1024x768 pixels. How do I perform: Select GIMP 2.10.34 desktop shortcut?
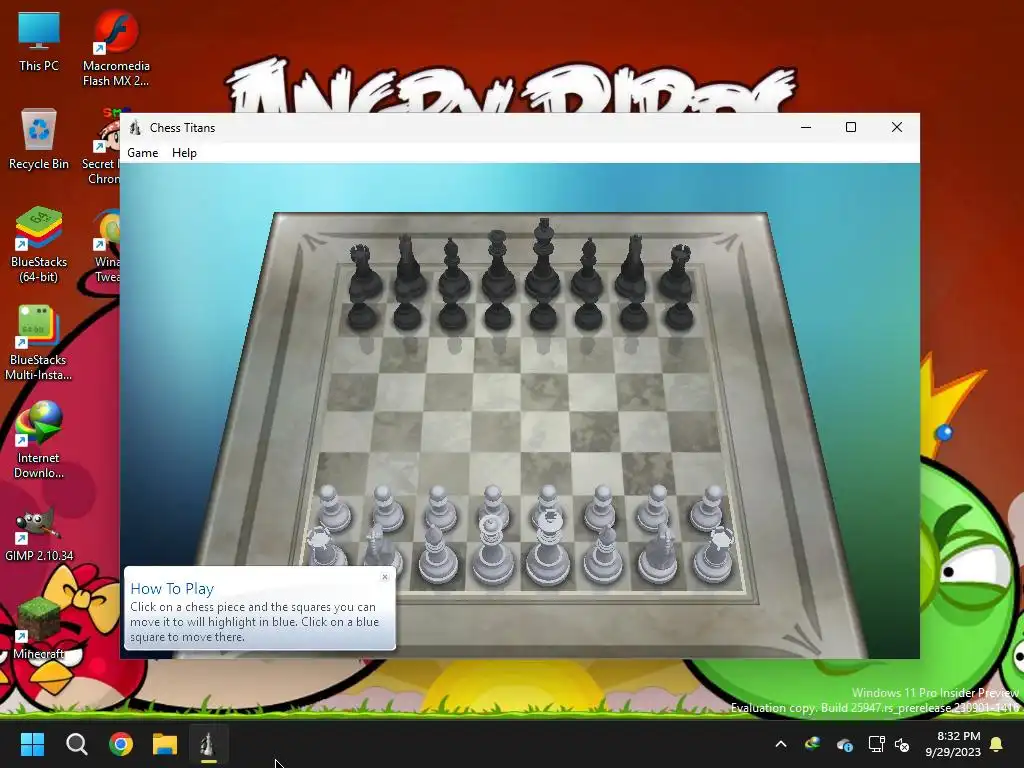coord(39,536)
